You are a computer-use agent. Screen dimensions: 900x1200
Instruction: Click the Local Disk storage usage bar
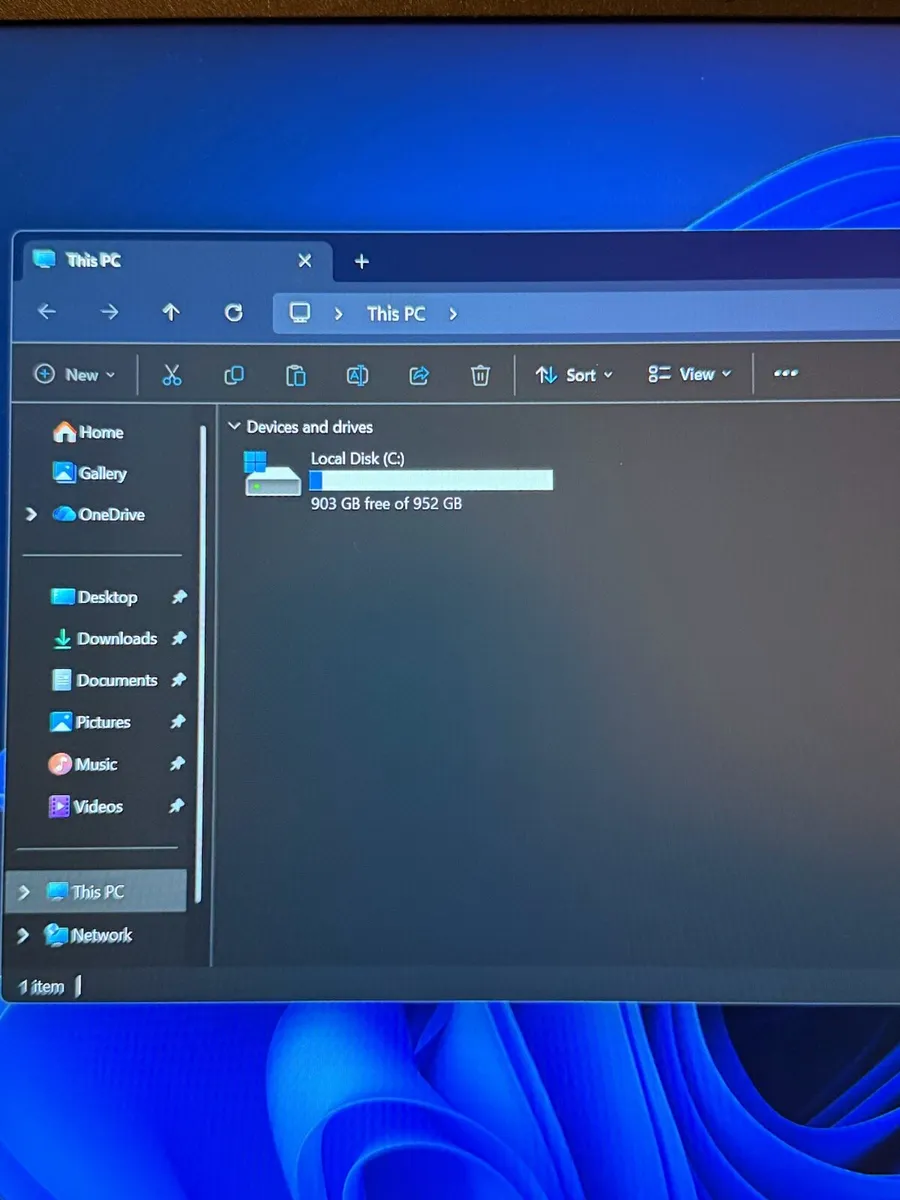pyautogui.click(x=431, y=480)
